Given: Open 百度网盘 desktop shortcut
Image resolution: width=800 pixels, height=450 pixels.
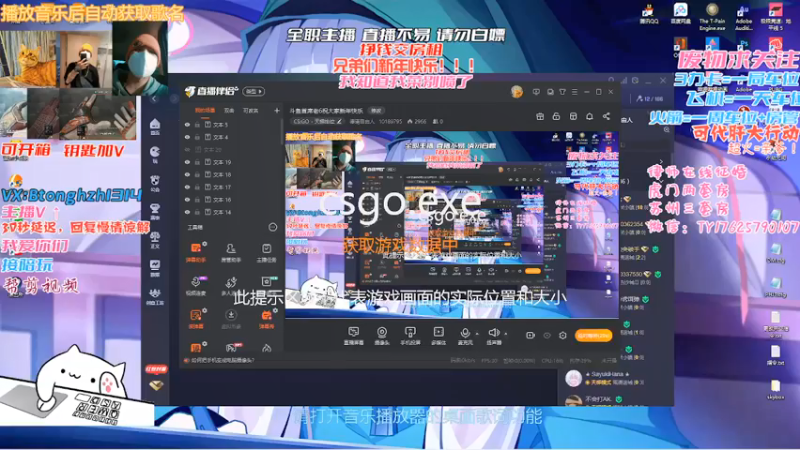Looking at the screenshot, I should click(680, 14).
